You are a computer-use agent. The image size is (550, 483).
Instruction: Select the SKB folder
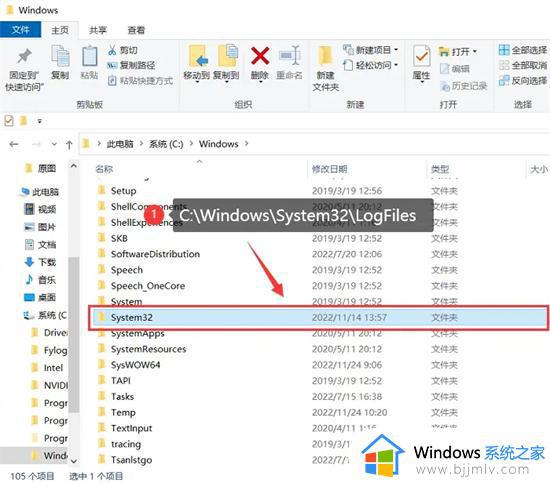tap(119, 238)
